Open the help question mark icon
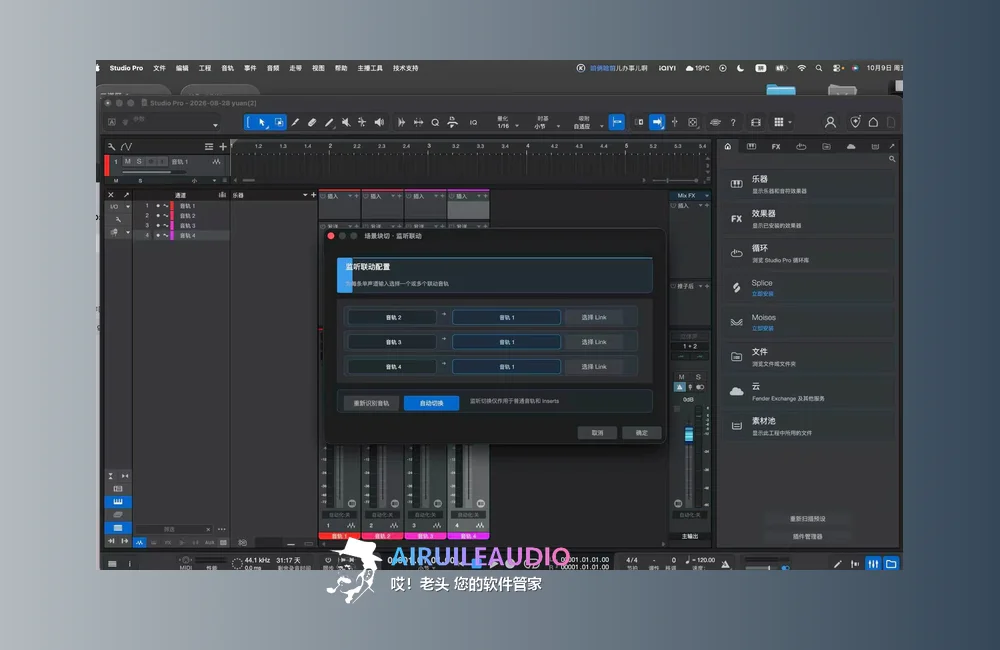The width and height of the screenshot is (1000, 650). point(733,122)
